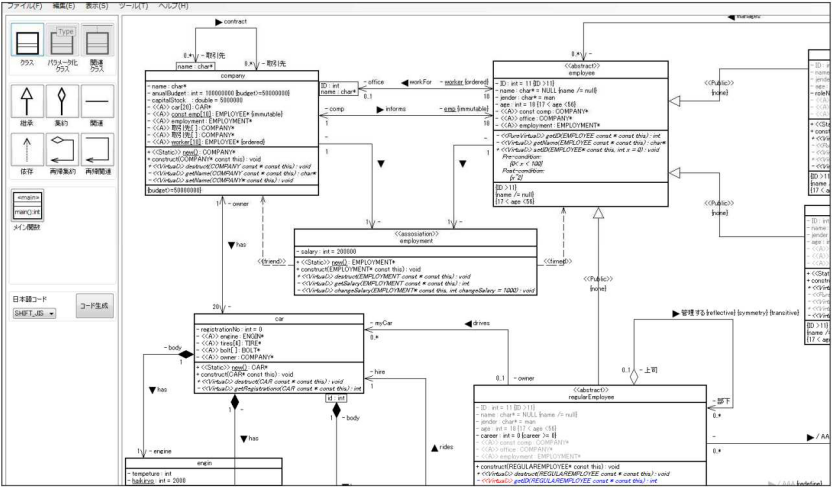Screen dimensions: 832x488
Task: Click the 'tempeture : int' attribute in engin
Action: (152, 474)
